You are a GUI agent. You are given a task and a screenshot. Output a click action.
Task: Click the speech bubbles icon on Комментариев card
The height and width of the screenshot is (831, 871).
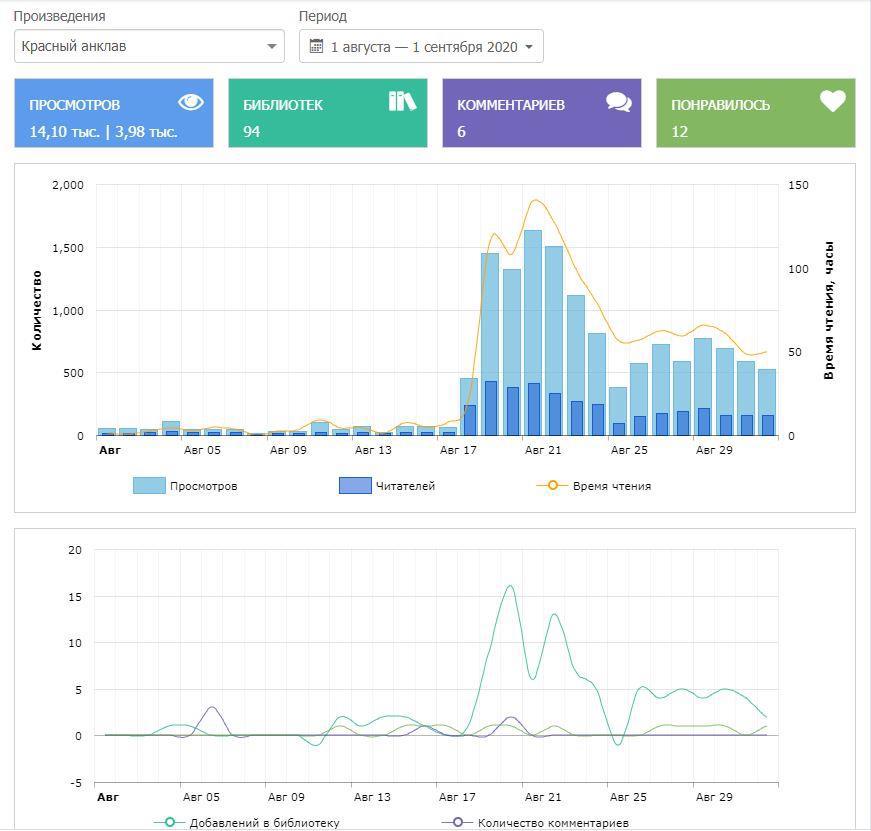pos(618,102)
